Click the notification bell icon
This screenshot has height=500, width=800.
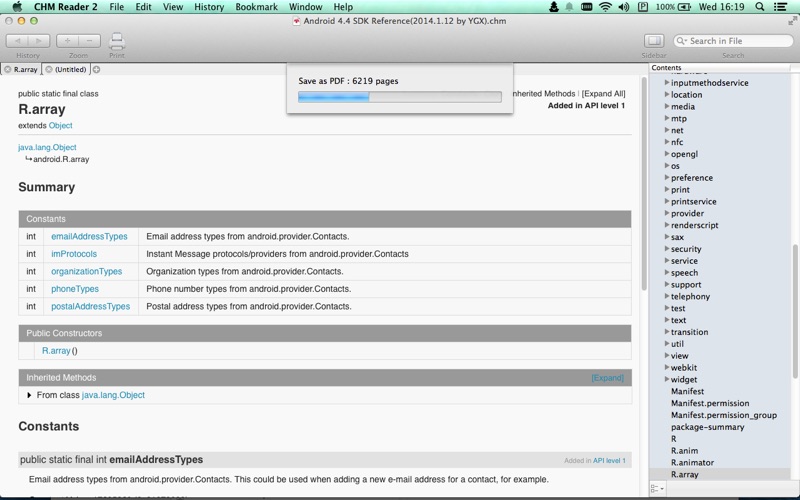pos(569,7)
